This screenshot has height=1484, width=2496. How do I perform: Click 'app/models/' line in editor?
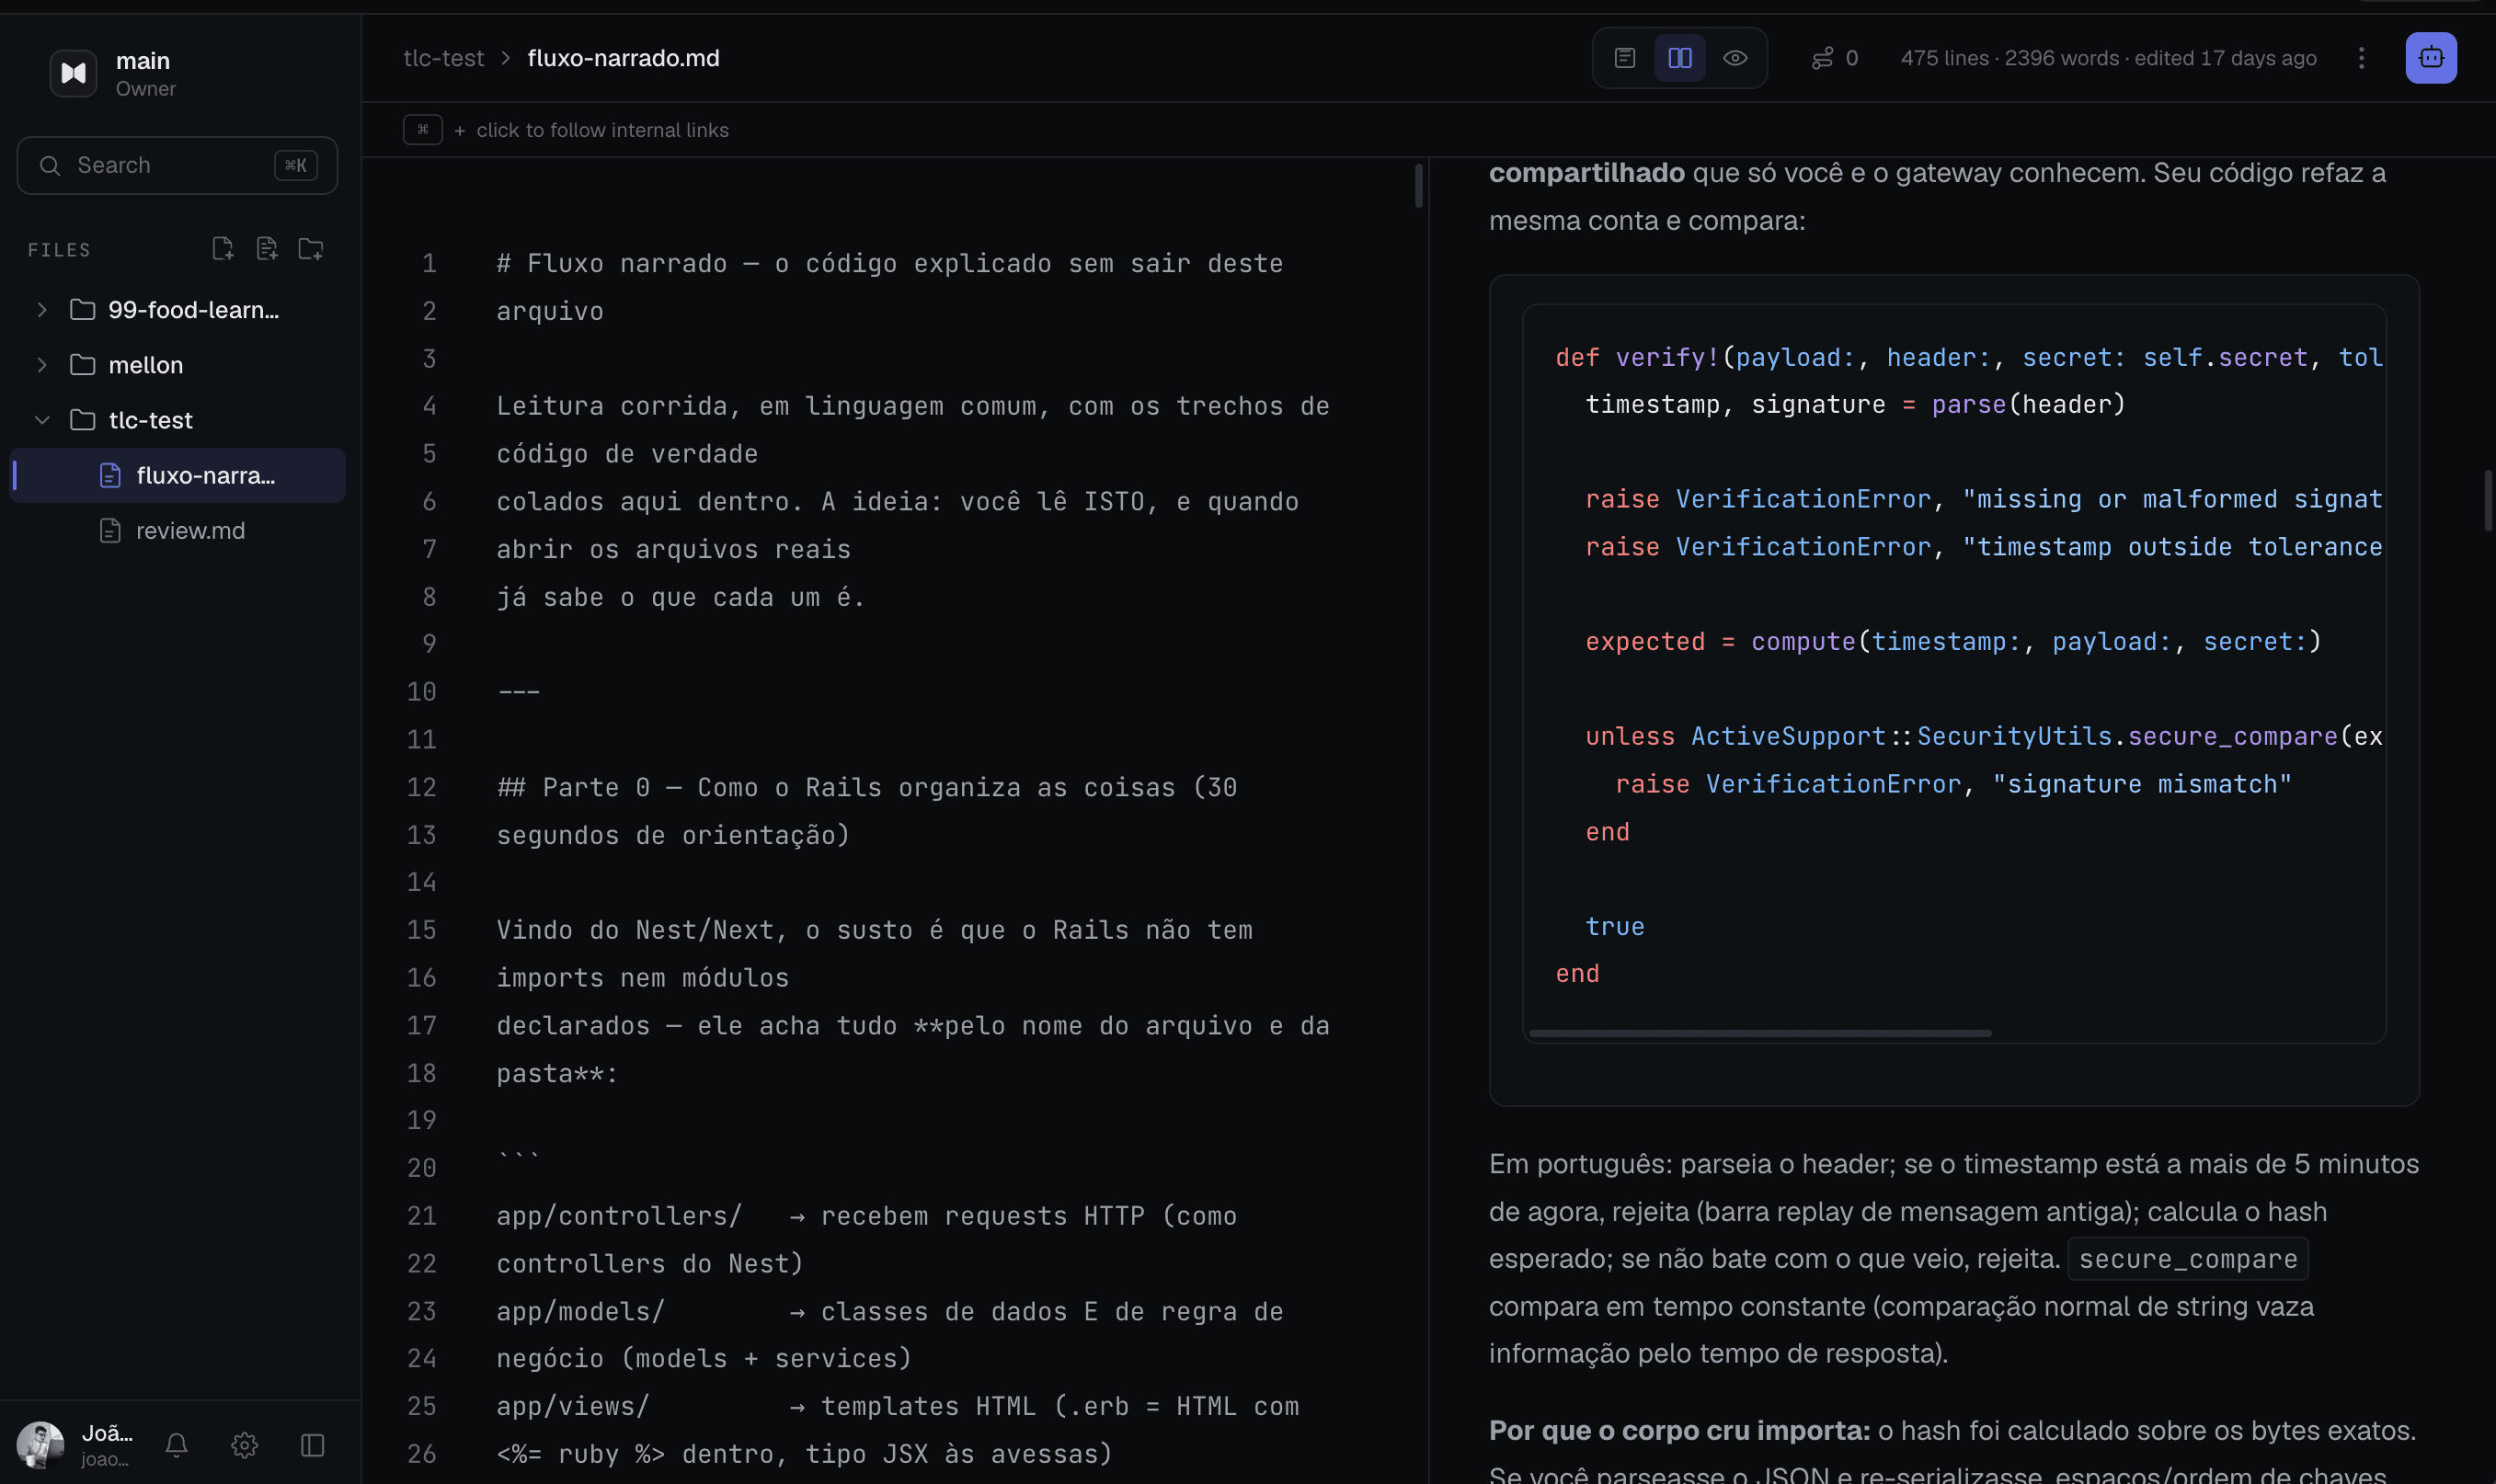889,1312
